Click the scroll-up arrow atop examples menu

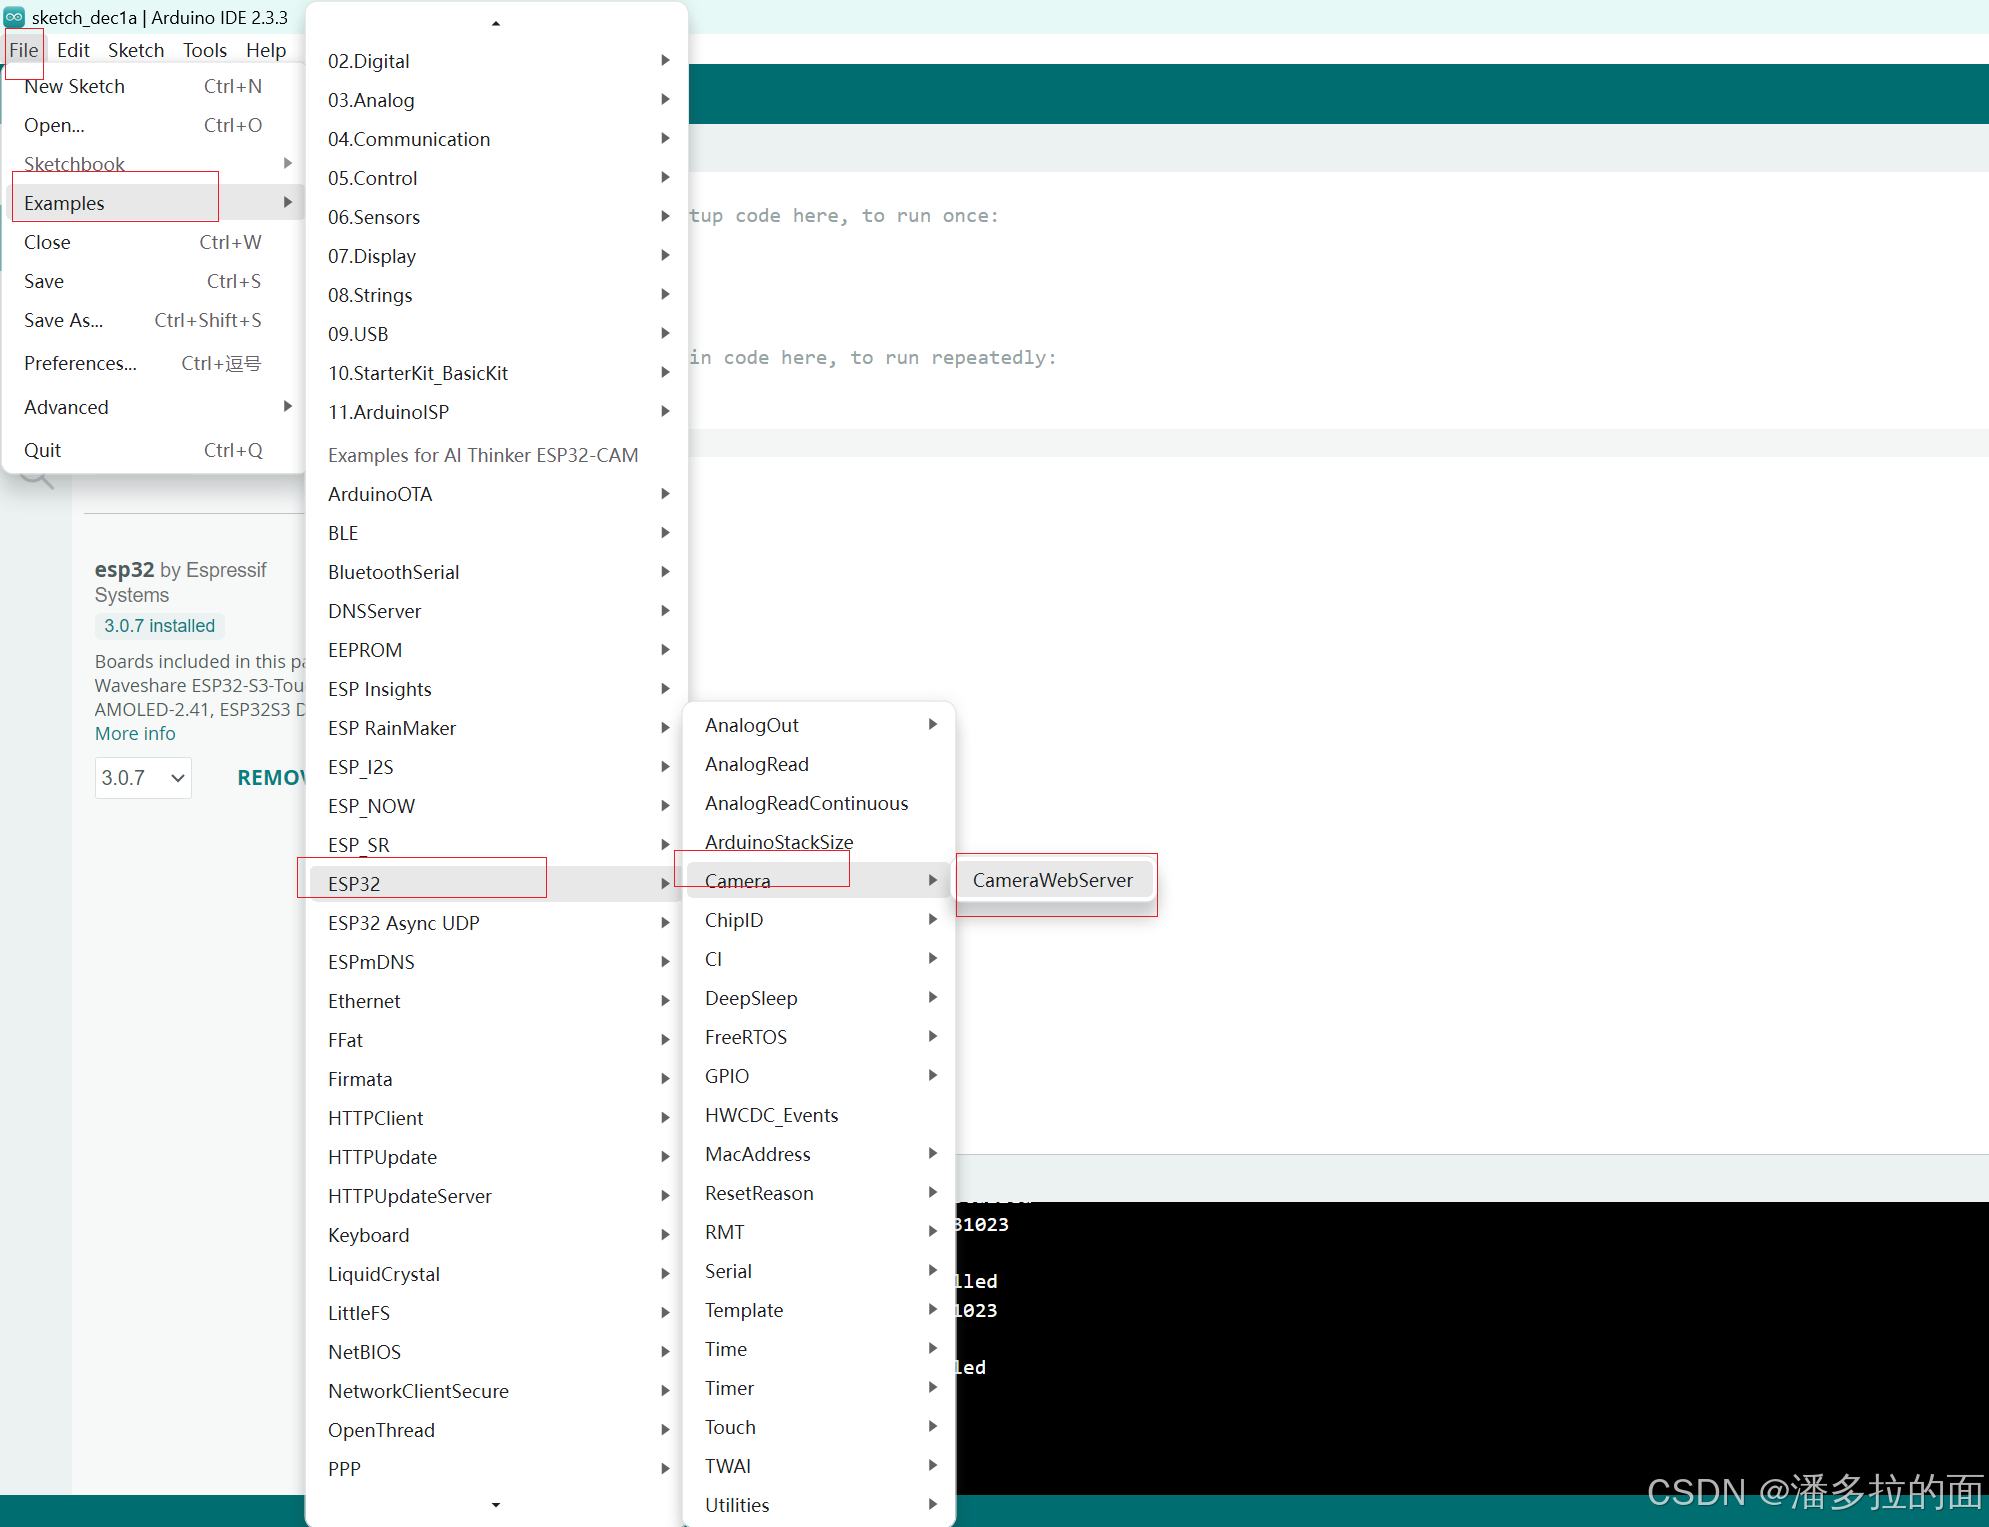(496, 23)
